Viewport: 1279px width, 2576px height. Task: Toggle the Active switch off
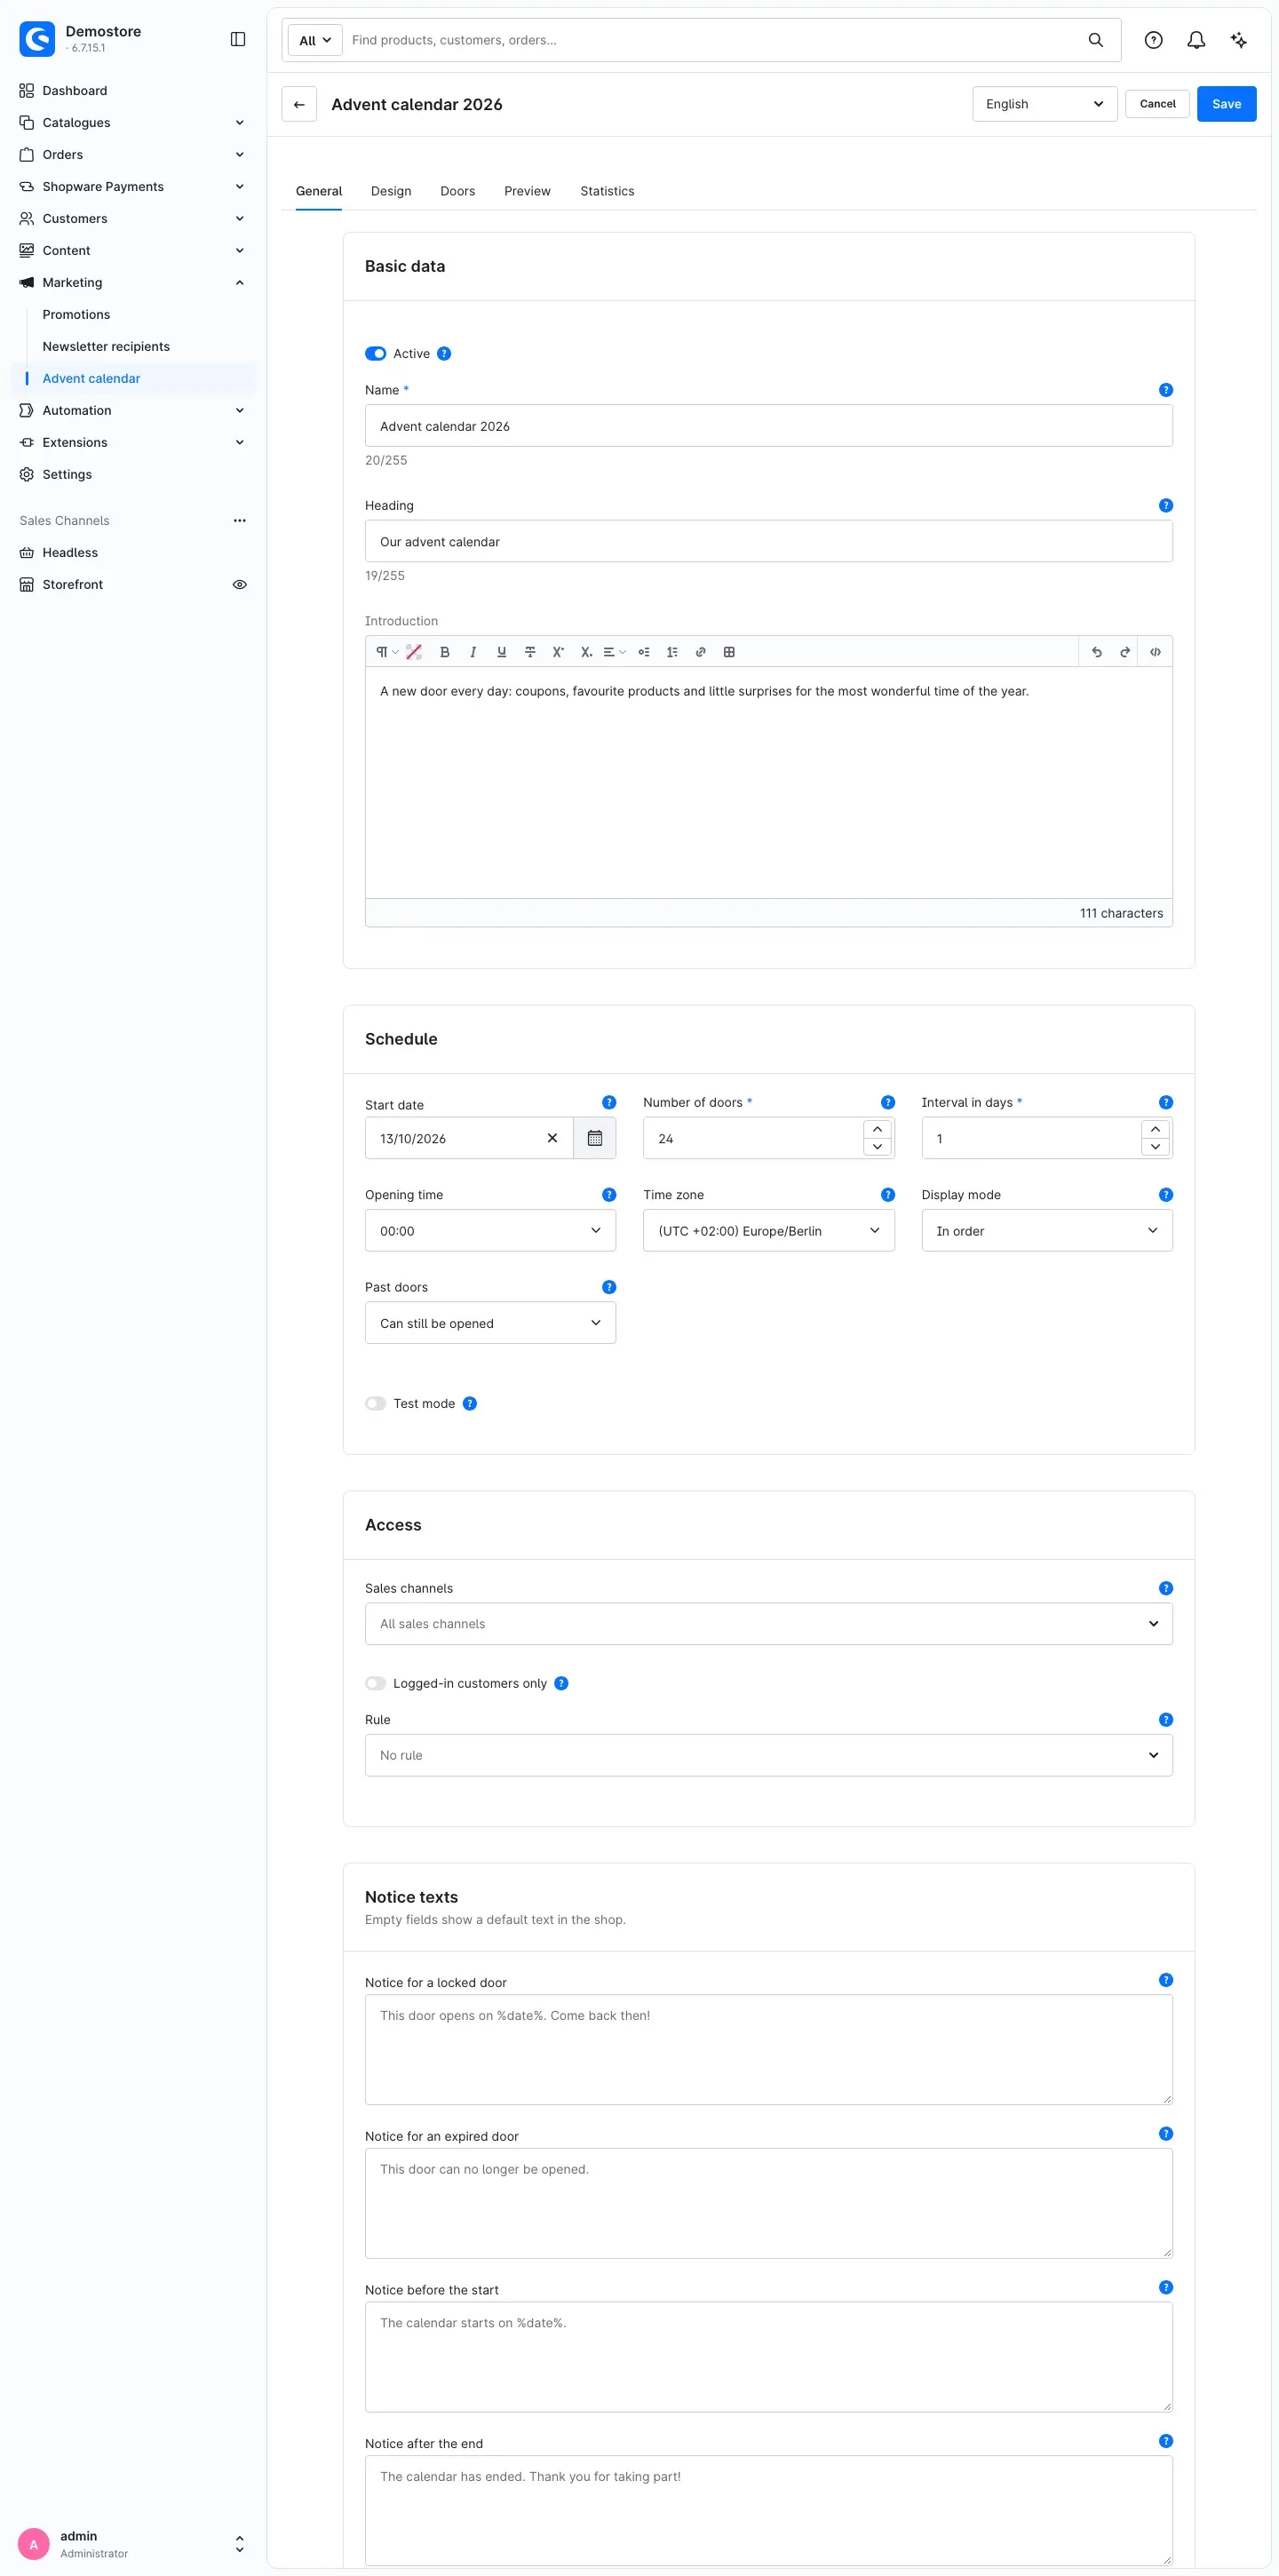coord(376,354)
